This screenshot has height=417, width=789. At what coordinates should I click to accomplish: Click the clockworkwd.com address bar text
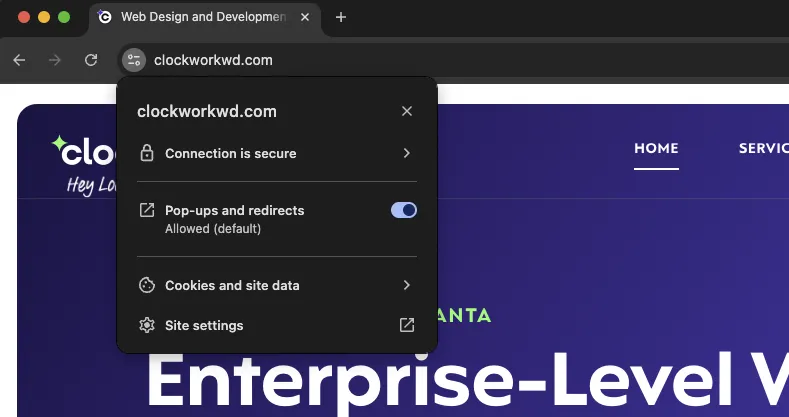pyautogui.click(x=213, y=60)
